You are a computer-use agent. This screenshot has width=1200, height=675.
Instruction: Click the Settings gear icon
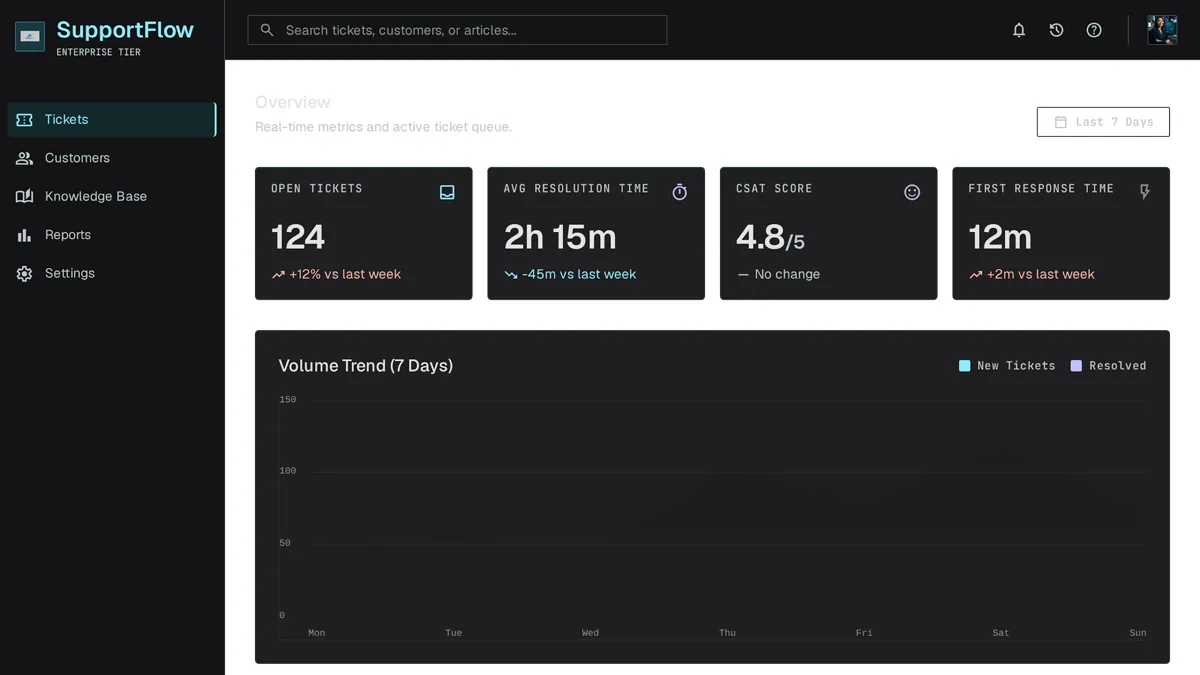coord(24,273)
